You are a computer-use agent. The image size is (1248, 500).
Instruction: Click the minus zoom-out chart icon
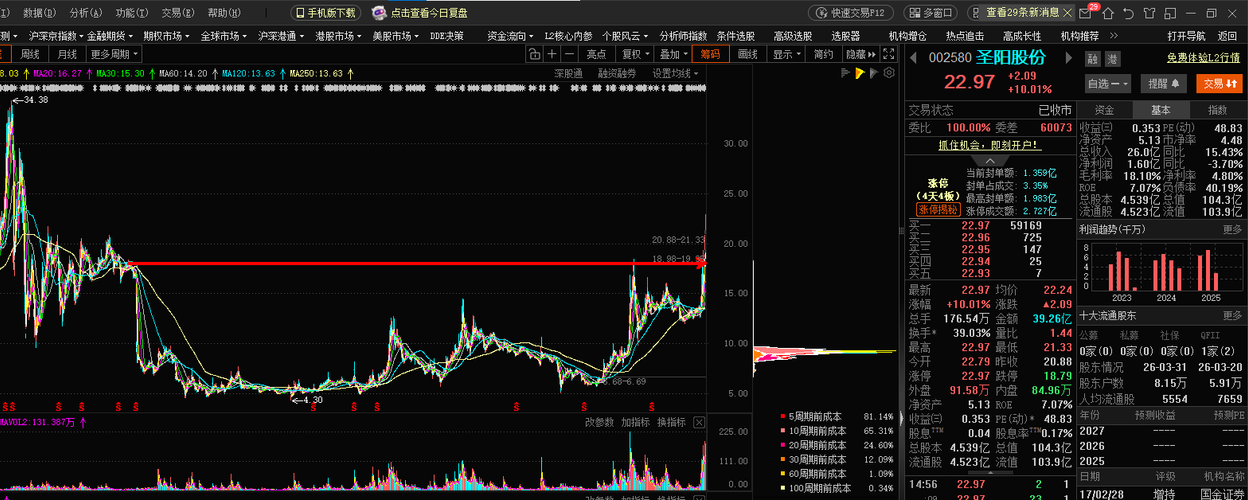coord(569,54)
